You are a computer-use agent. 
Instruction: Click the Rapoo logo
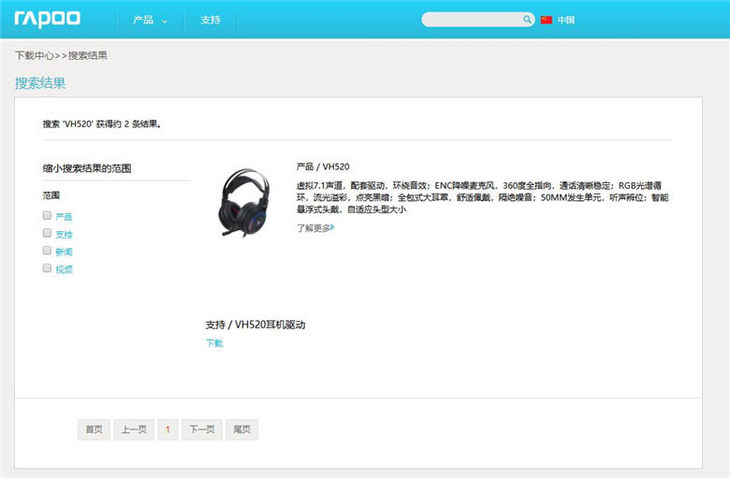[47, 19]
